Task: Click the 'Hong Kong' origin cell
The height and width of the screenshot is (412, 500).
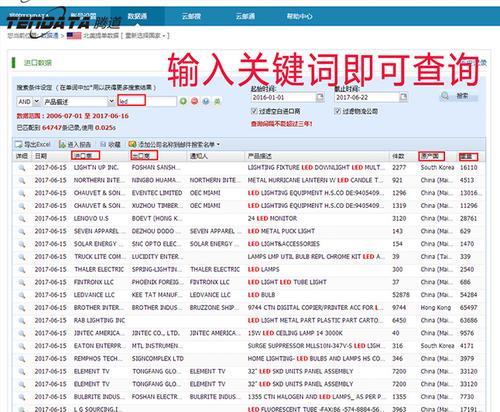Action: 436,308
